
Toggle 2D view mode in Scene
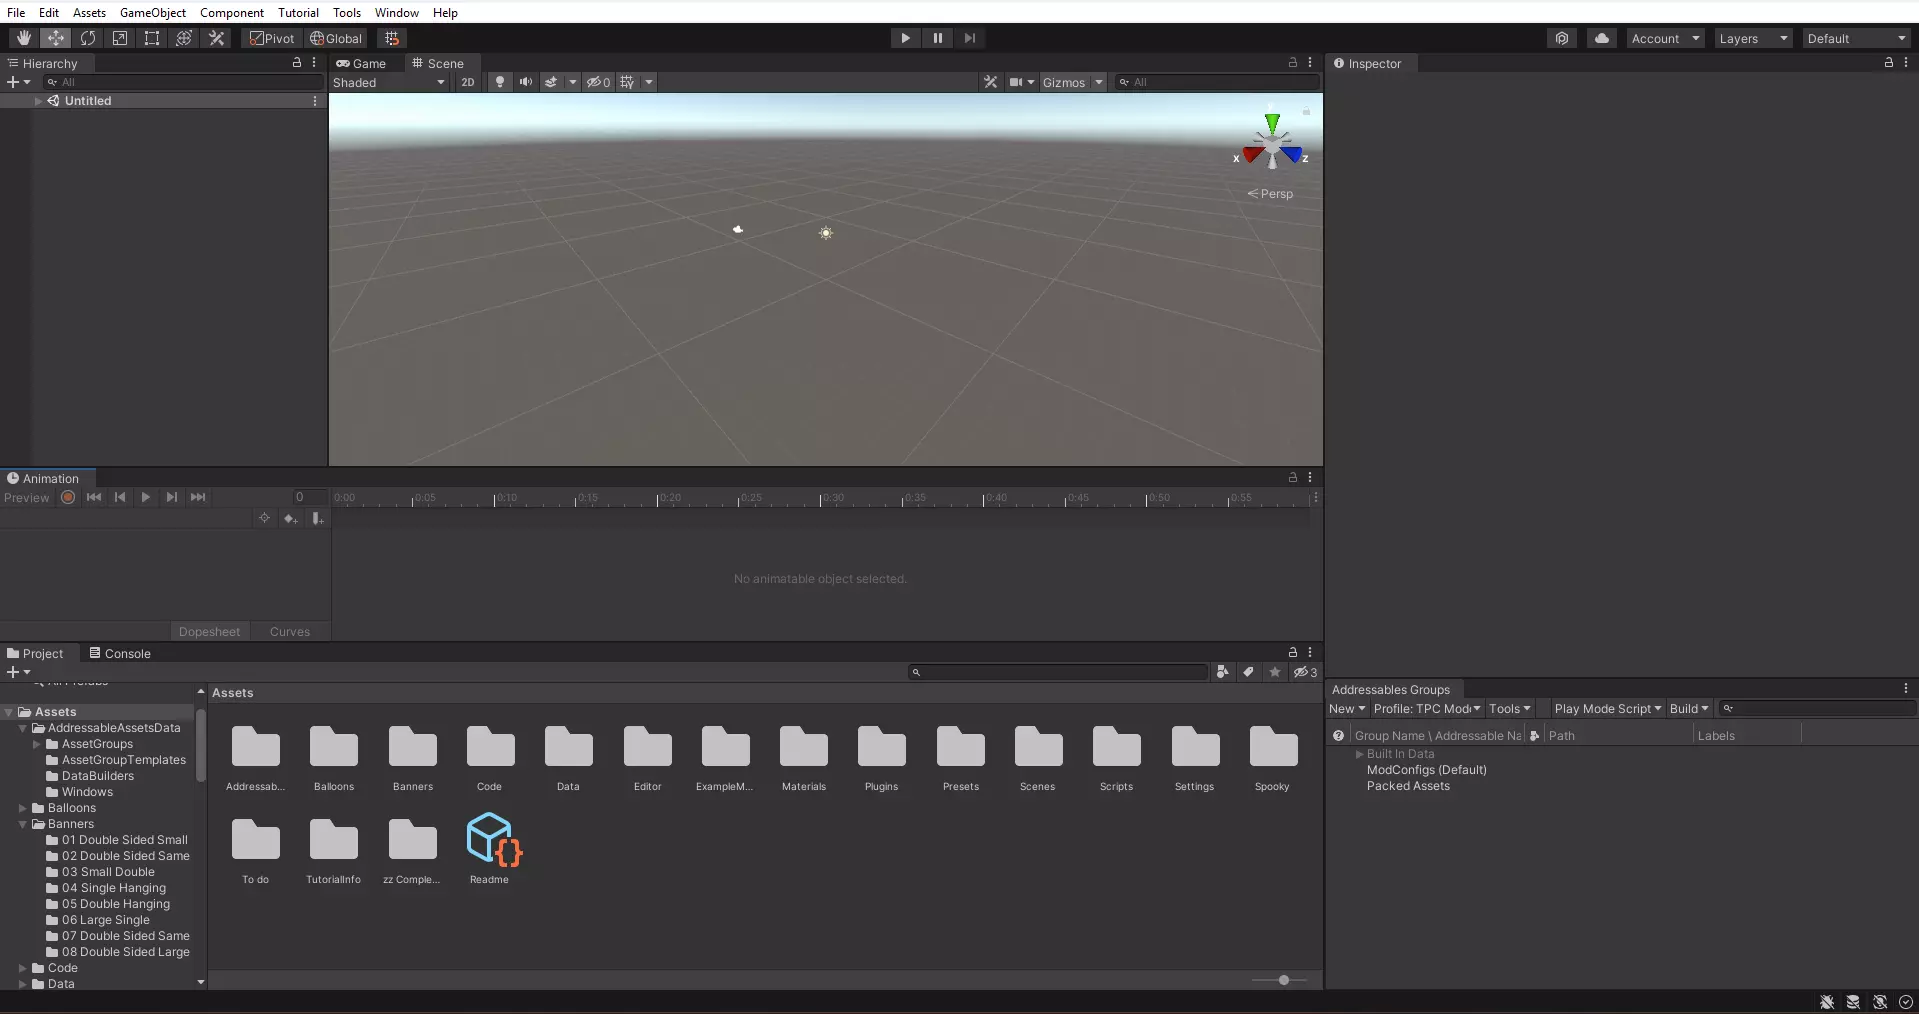coord(467,82)
